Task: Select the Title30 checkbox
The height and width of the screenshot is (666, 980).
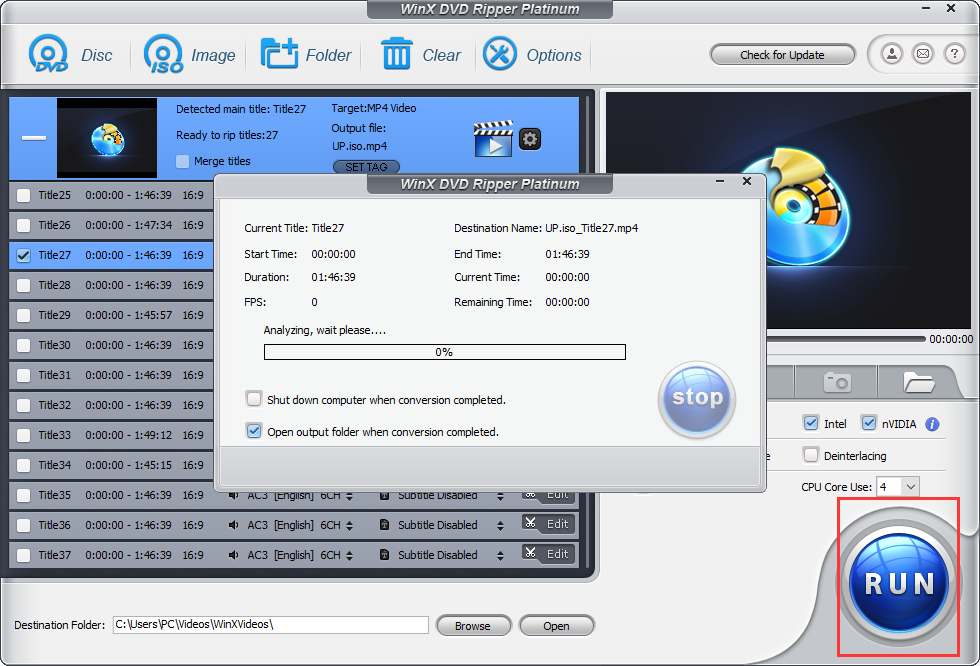Action: 24,345
